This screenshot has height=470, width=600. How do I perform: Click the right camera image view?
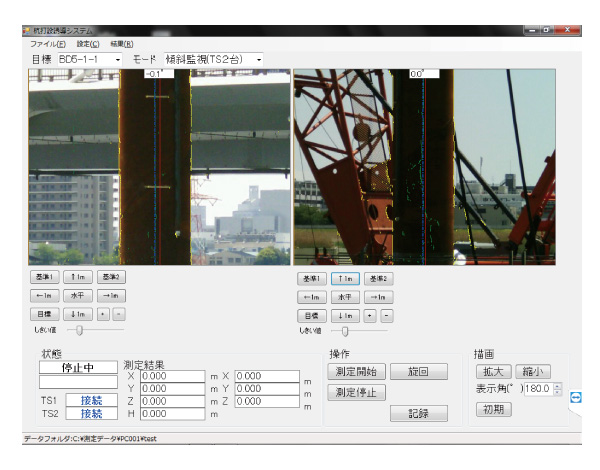(424, 167)
